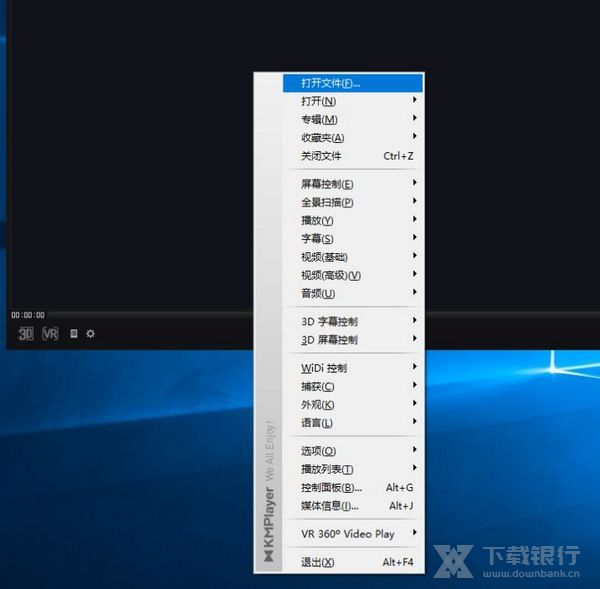This screenshot has width=600, height=589.
Task: Expand the 语言(L) submenu
Action: [317, 423]
